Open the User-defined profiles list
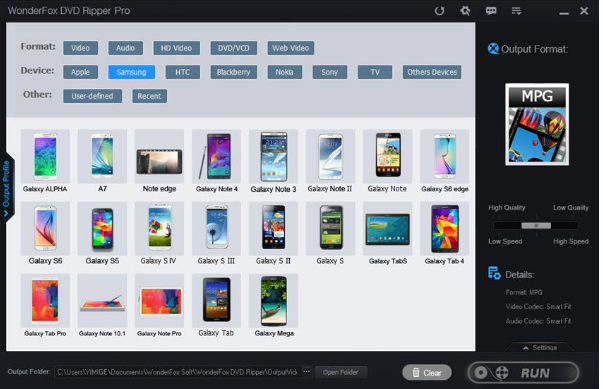Image resolution: width=603 pixels, height=389 pixels. pos(92,96)
